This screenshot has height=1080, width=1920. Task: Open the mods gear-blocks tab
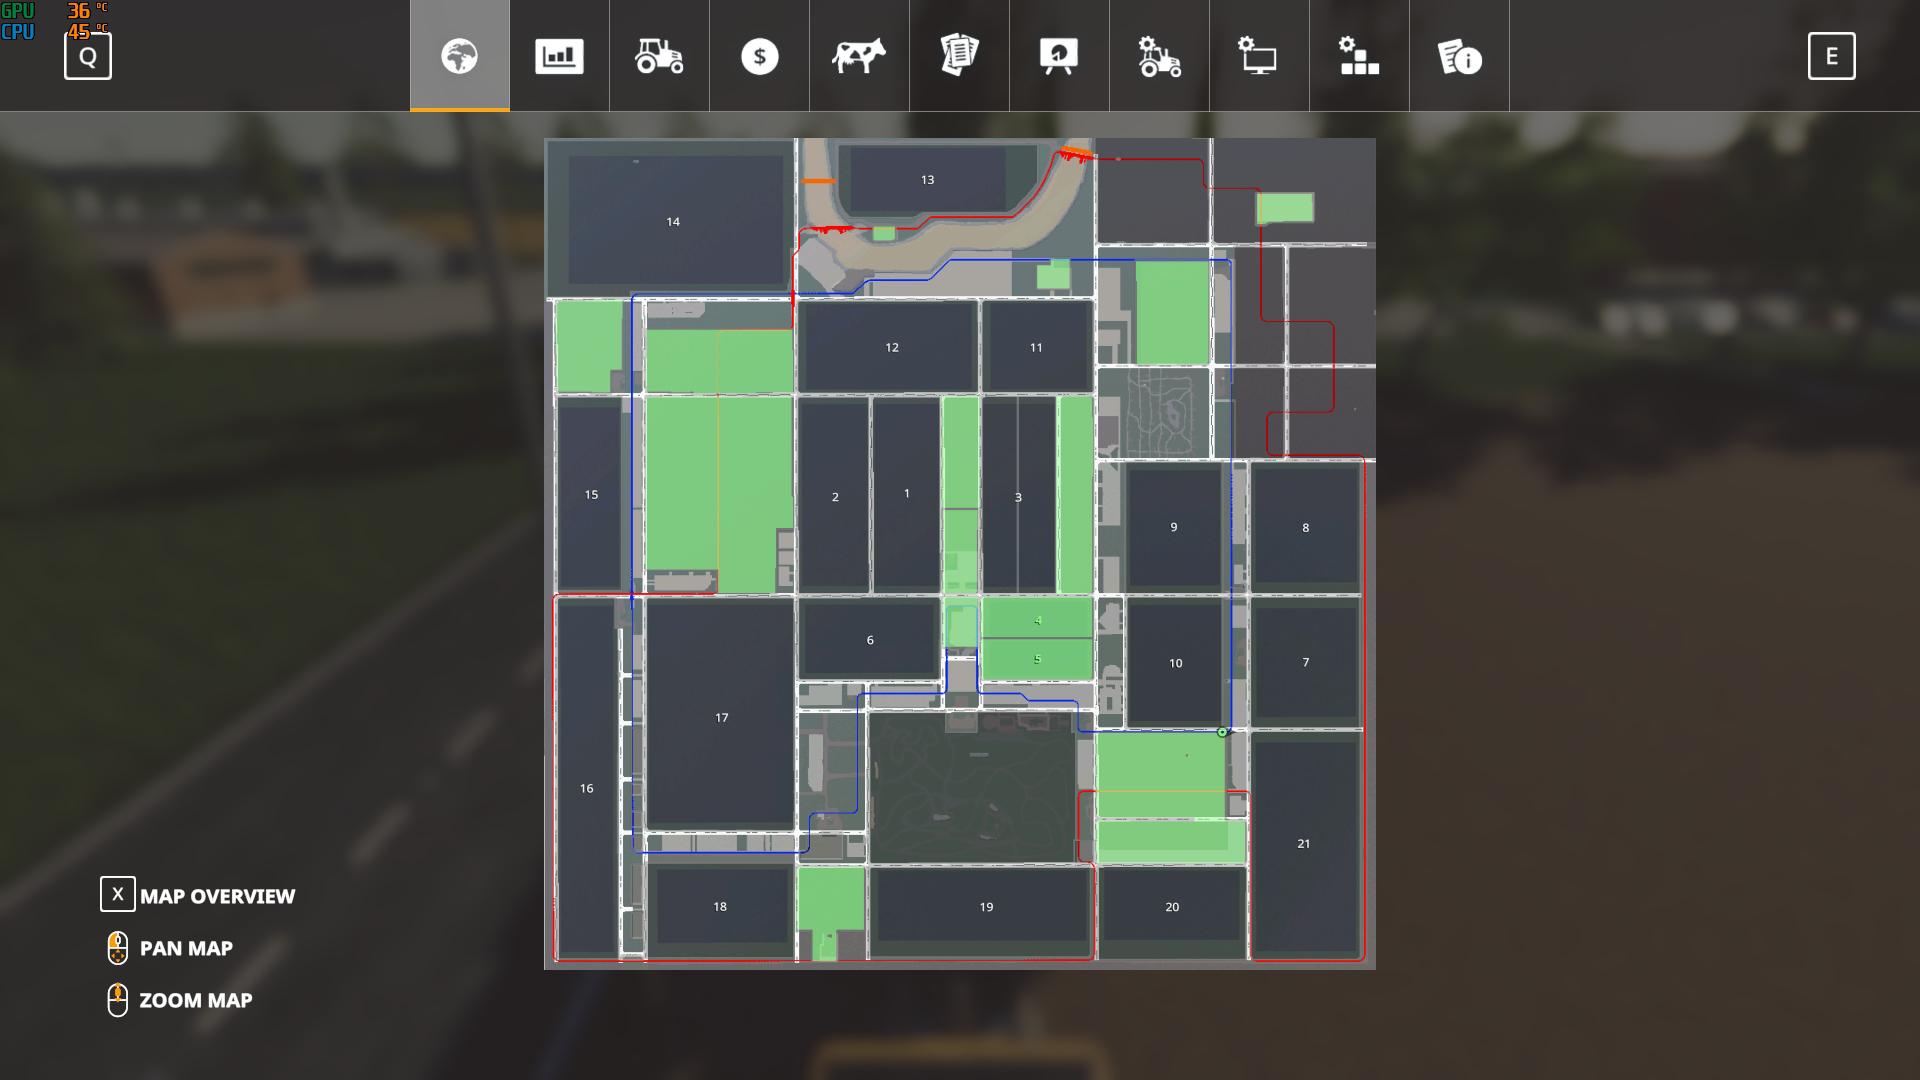click(1359, 56)
